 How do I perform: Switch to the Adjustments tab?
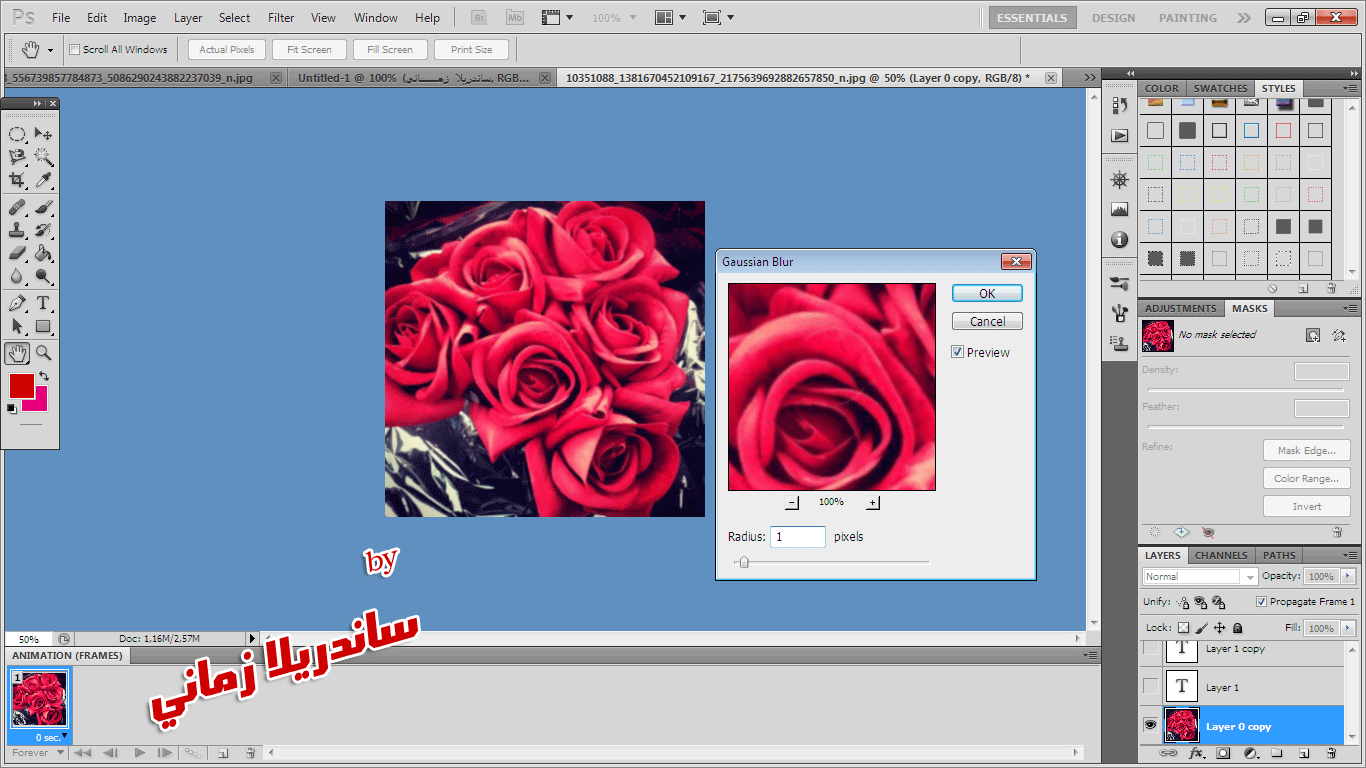pyautogui.click(x=1181, y=309)
